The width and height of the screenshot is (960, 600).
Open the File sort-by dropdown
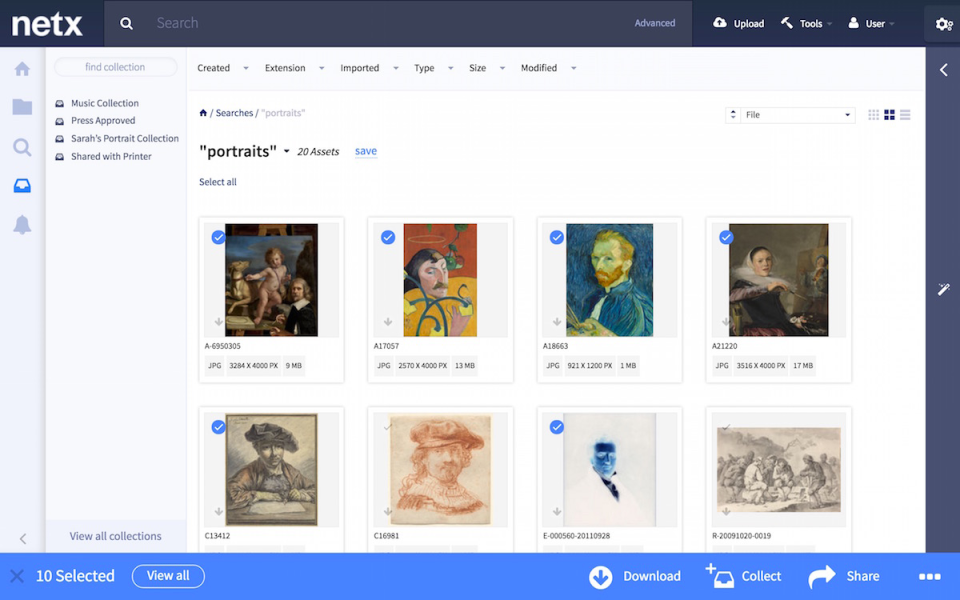(x=798, y=114)
